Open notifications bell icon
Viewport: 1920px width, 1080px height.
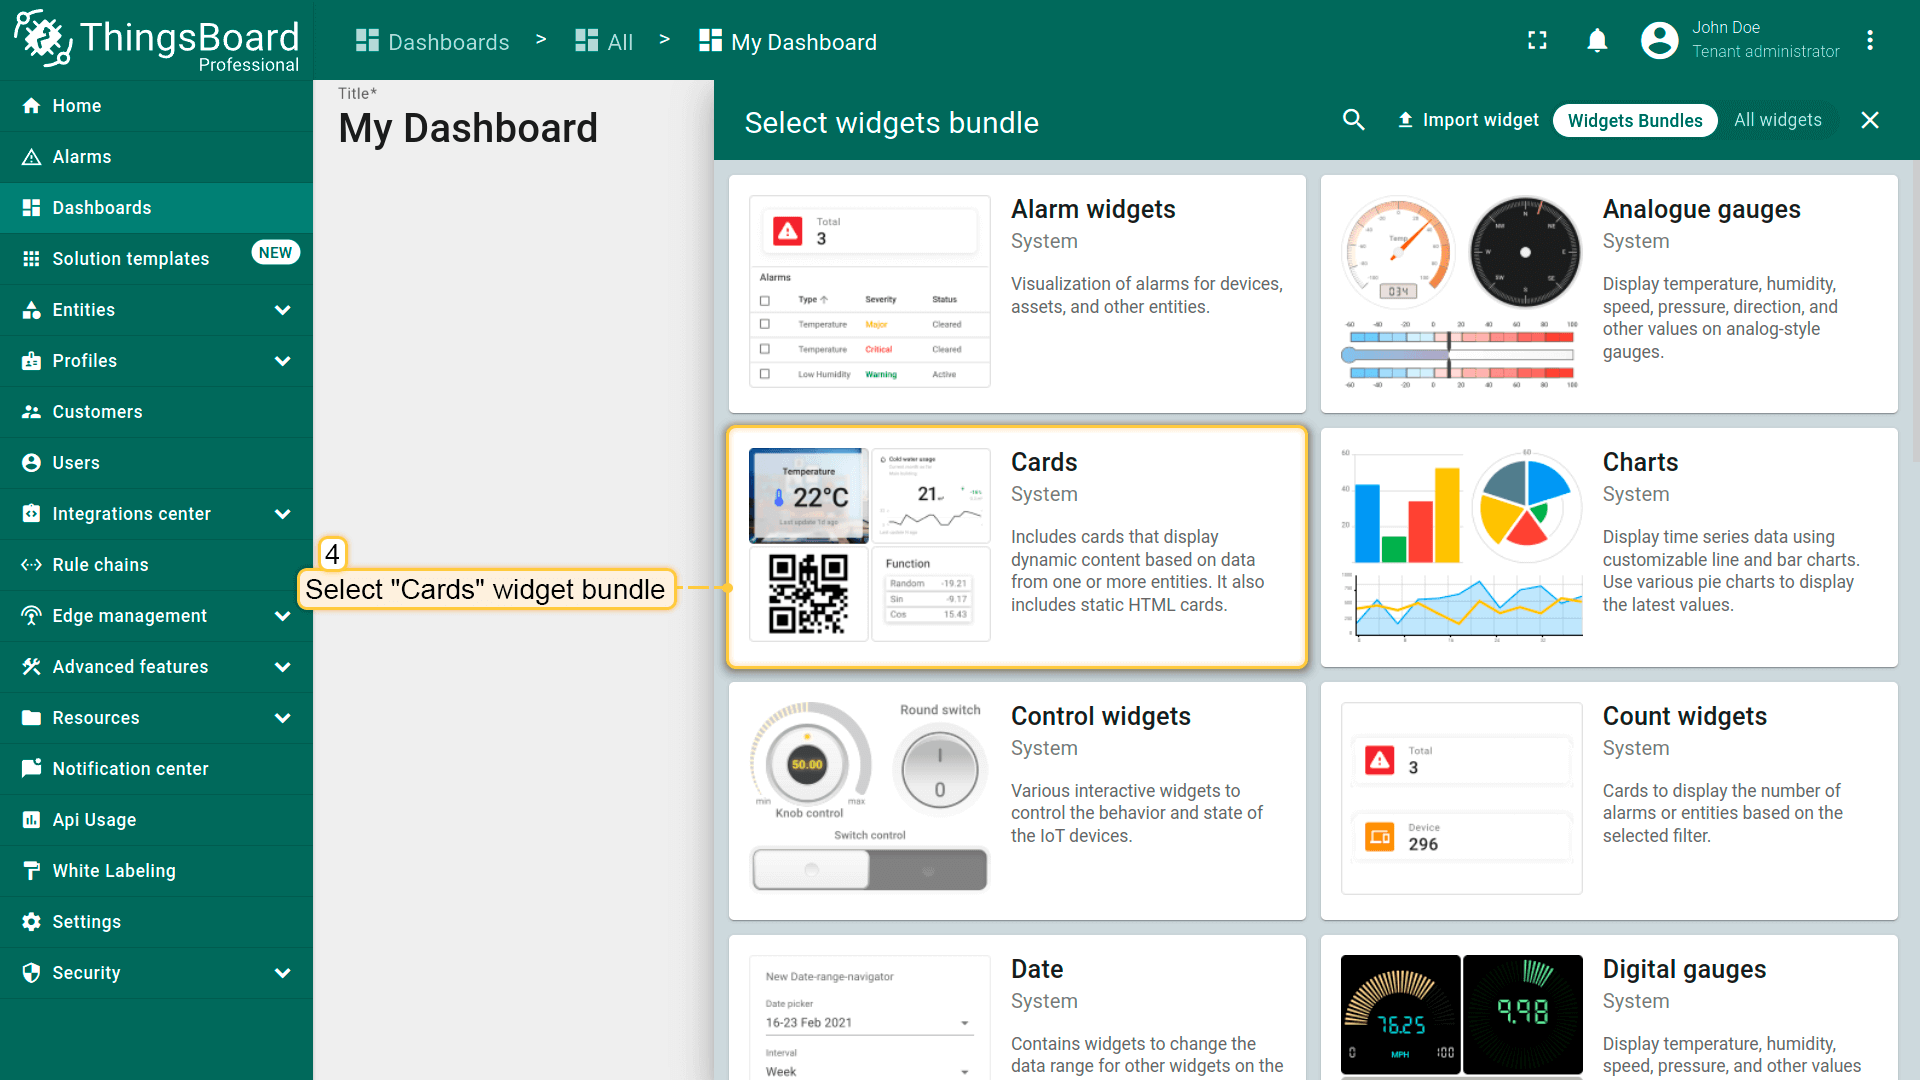(x=1597, y=41)
